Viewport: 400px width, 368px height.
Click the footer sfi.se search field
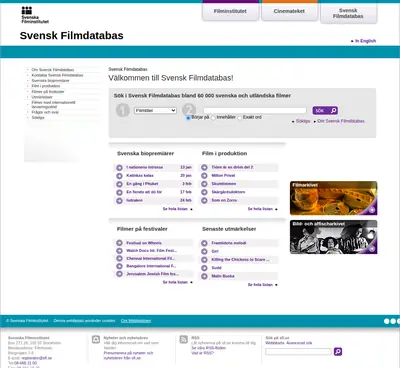pos(298,352)
